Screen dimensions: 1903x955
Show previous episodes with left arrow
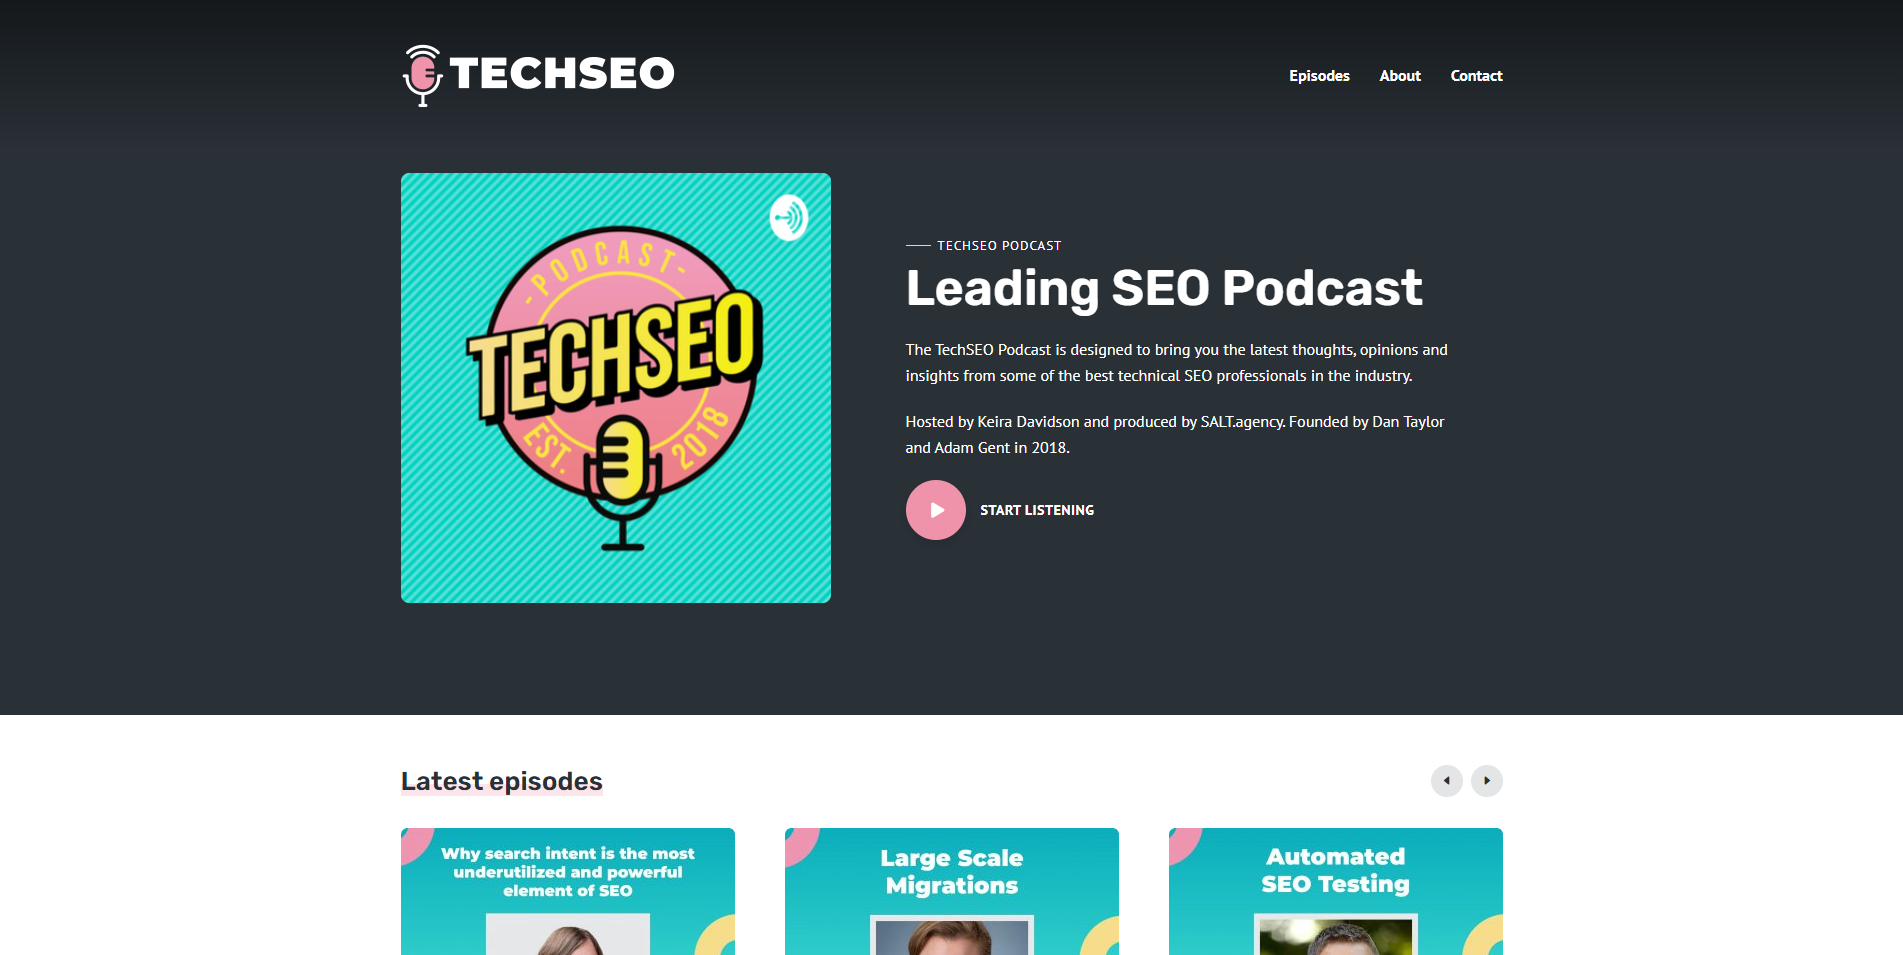coord(1446,781)
